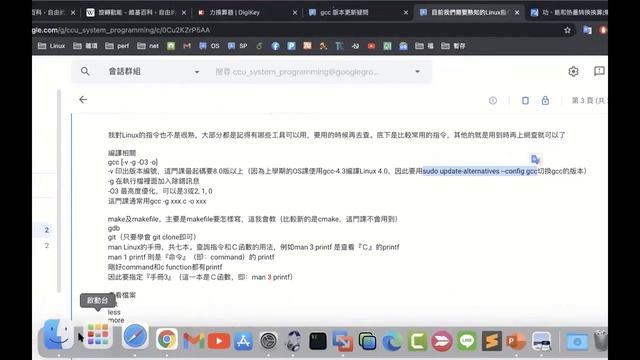
Task: Click the Google Translate icon in address bar
Action: coord(587,30)
